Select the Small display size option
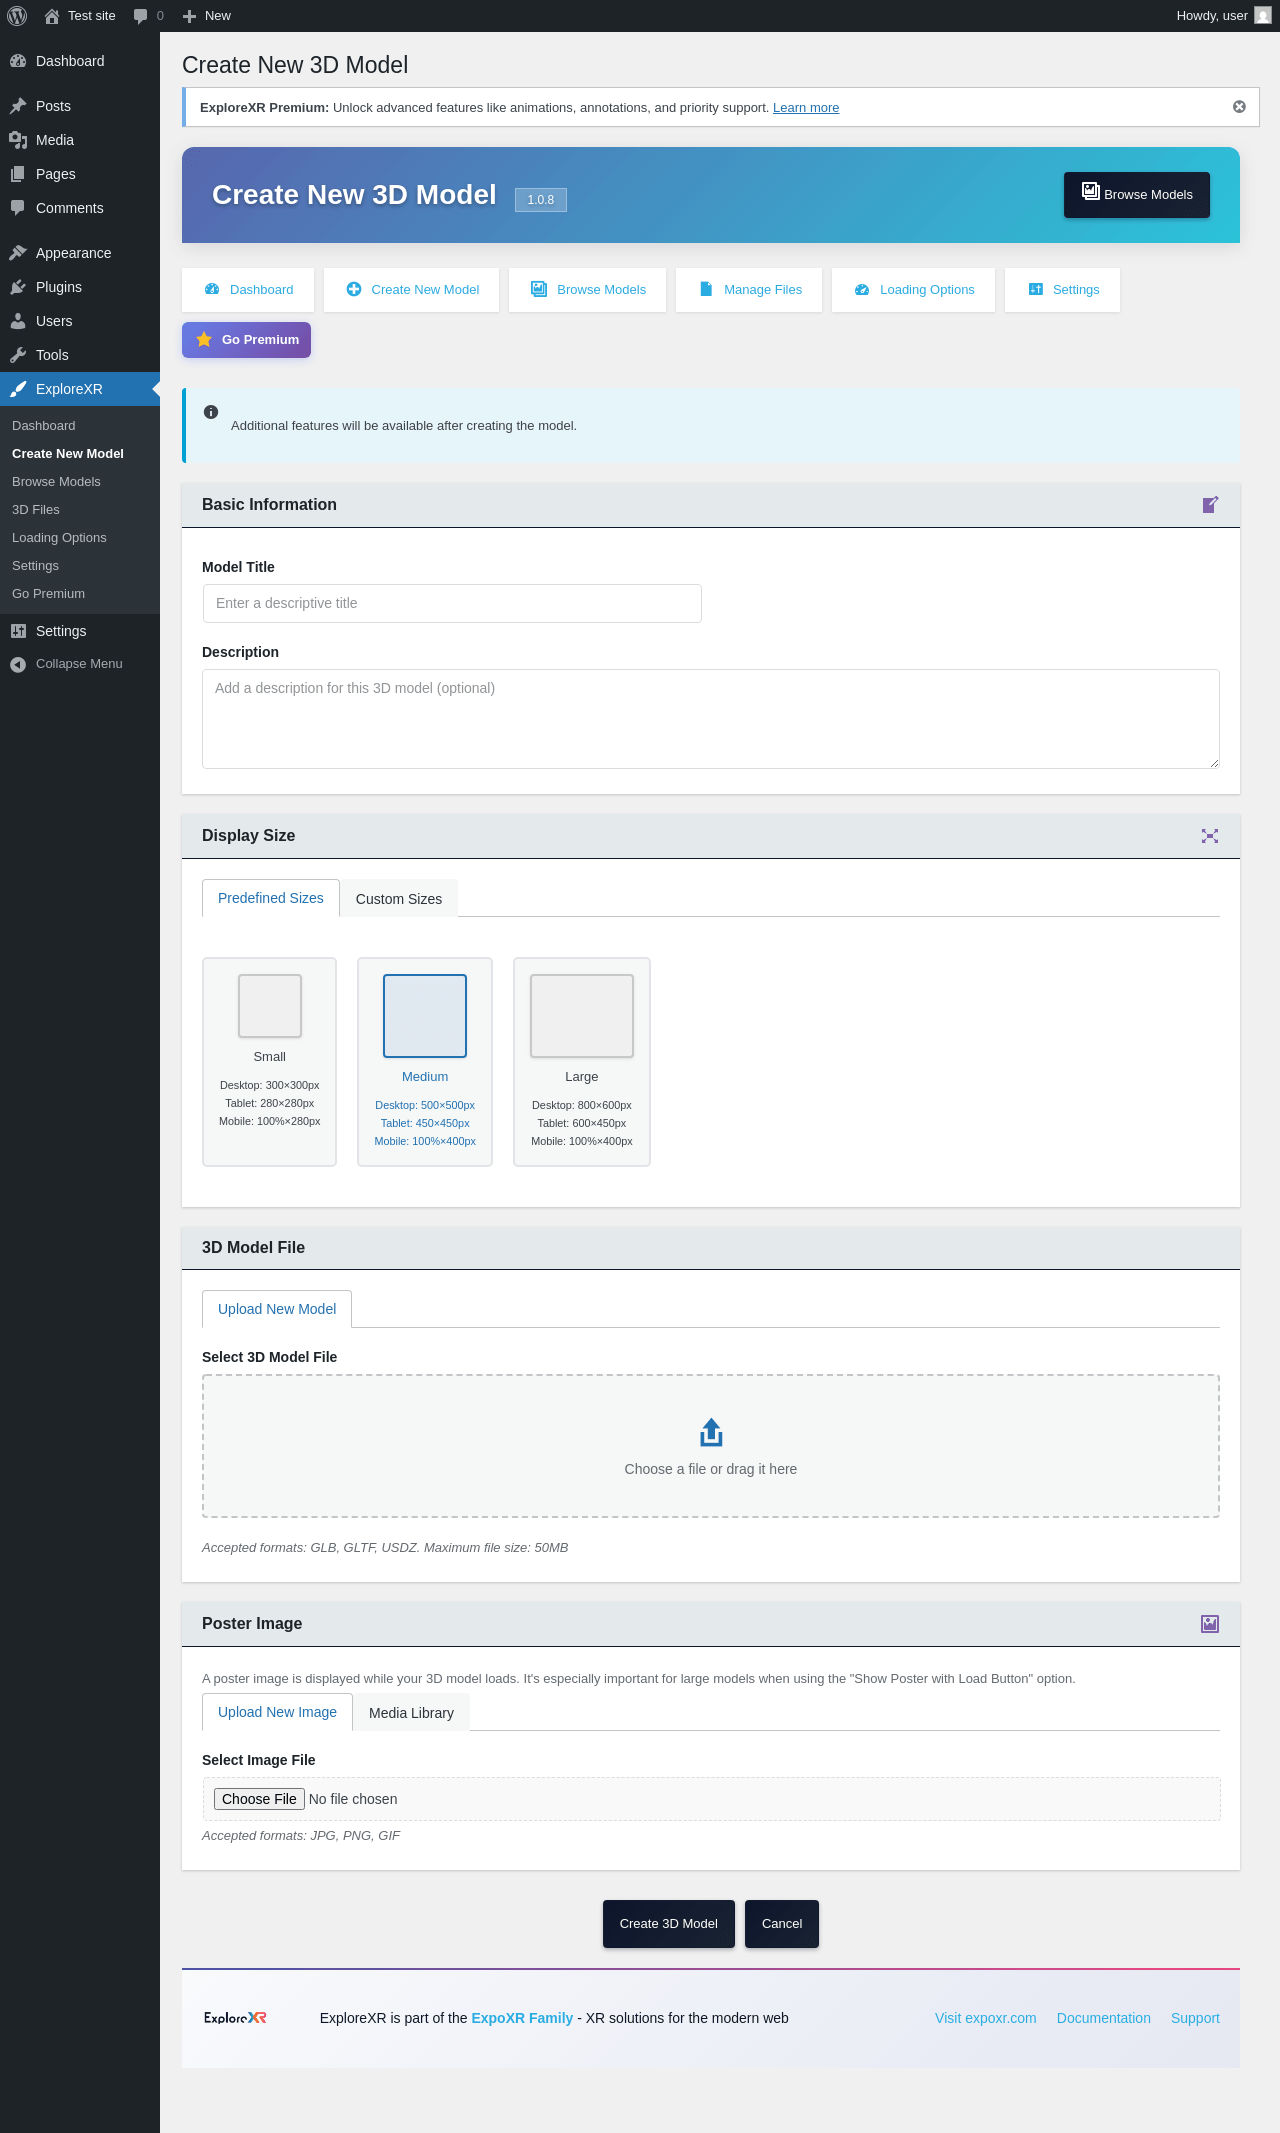 [x=269, y=1061]
